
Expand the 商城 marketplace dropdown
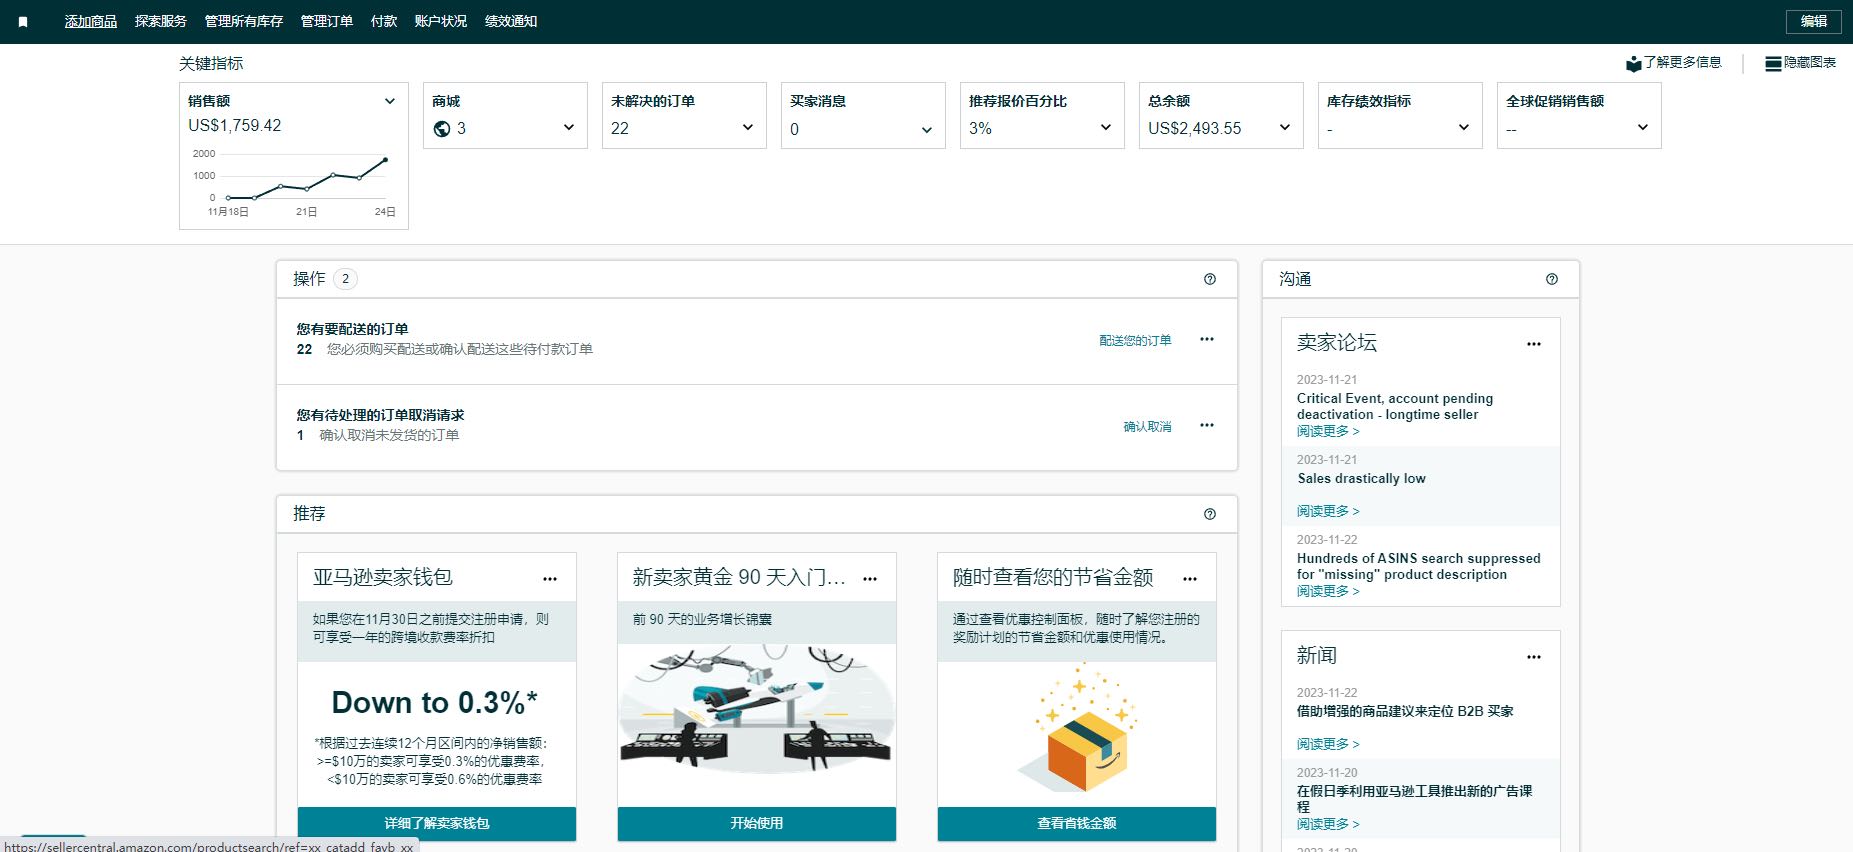(x=569, y=128)
